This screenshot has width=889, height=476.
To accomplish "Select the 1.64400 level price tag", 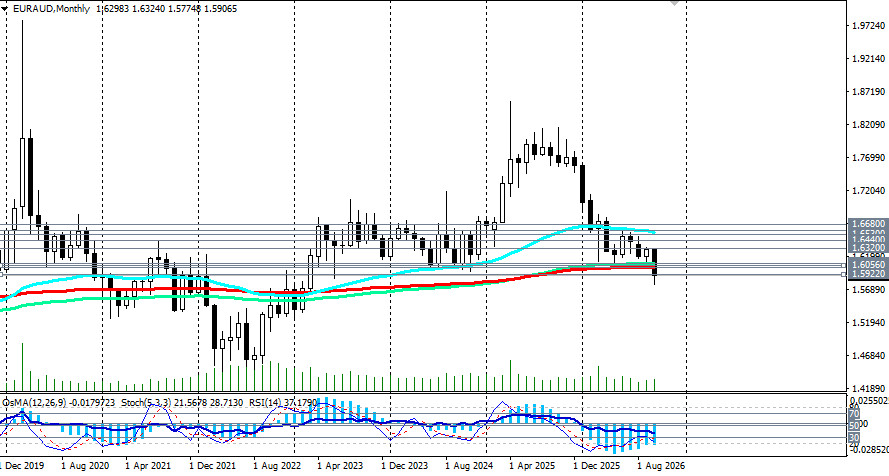I will point(867,240).
